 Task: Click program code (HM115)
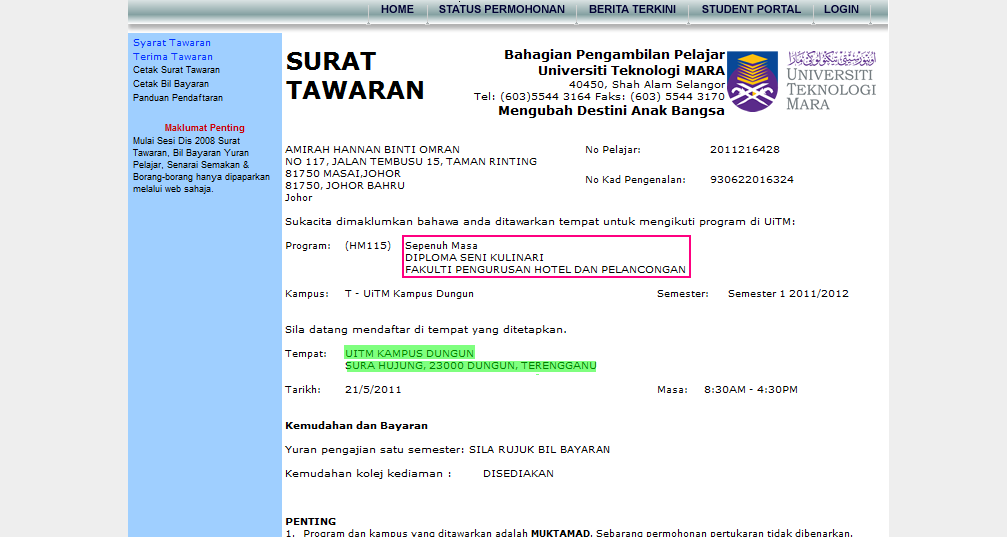coord(367,246)
